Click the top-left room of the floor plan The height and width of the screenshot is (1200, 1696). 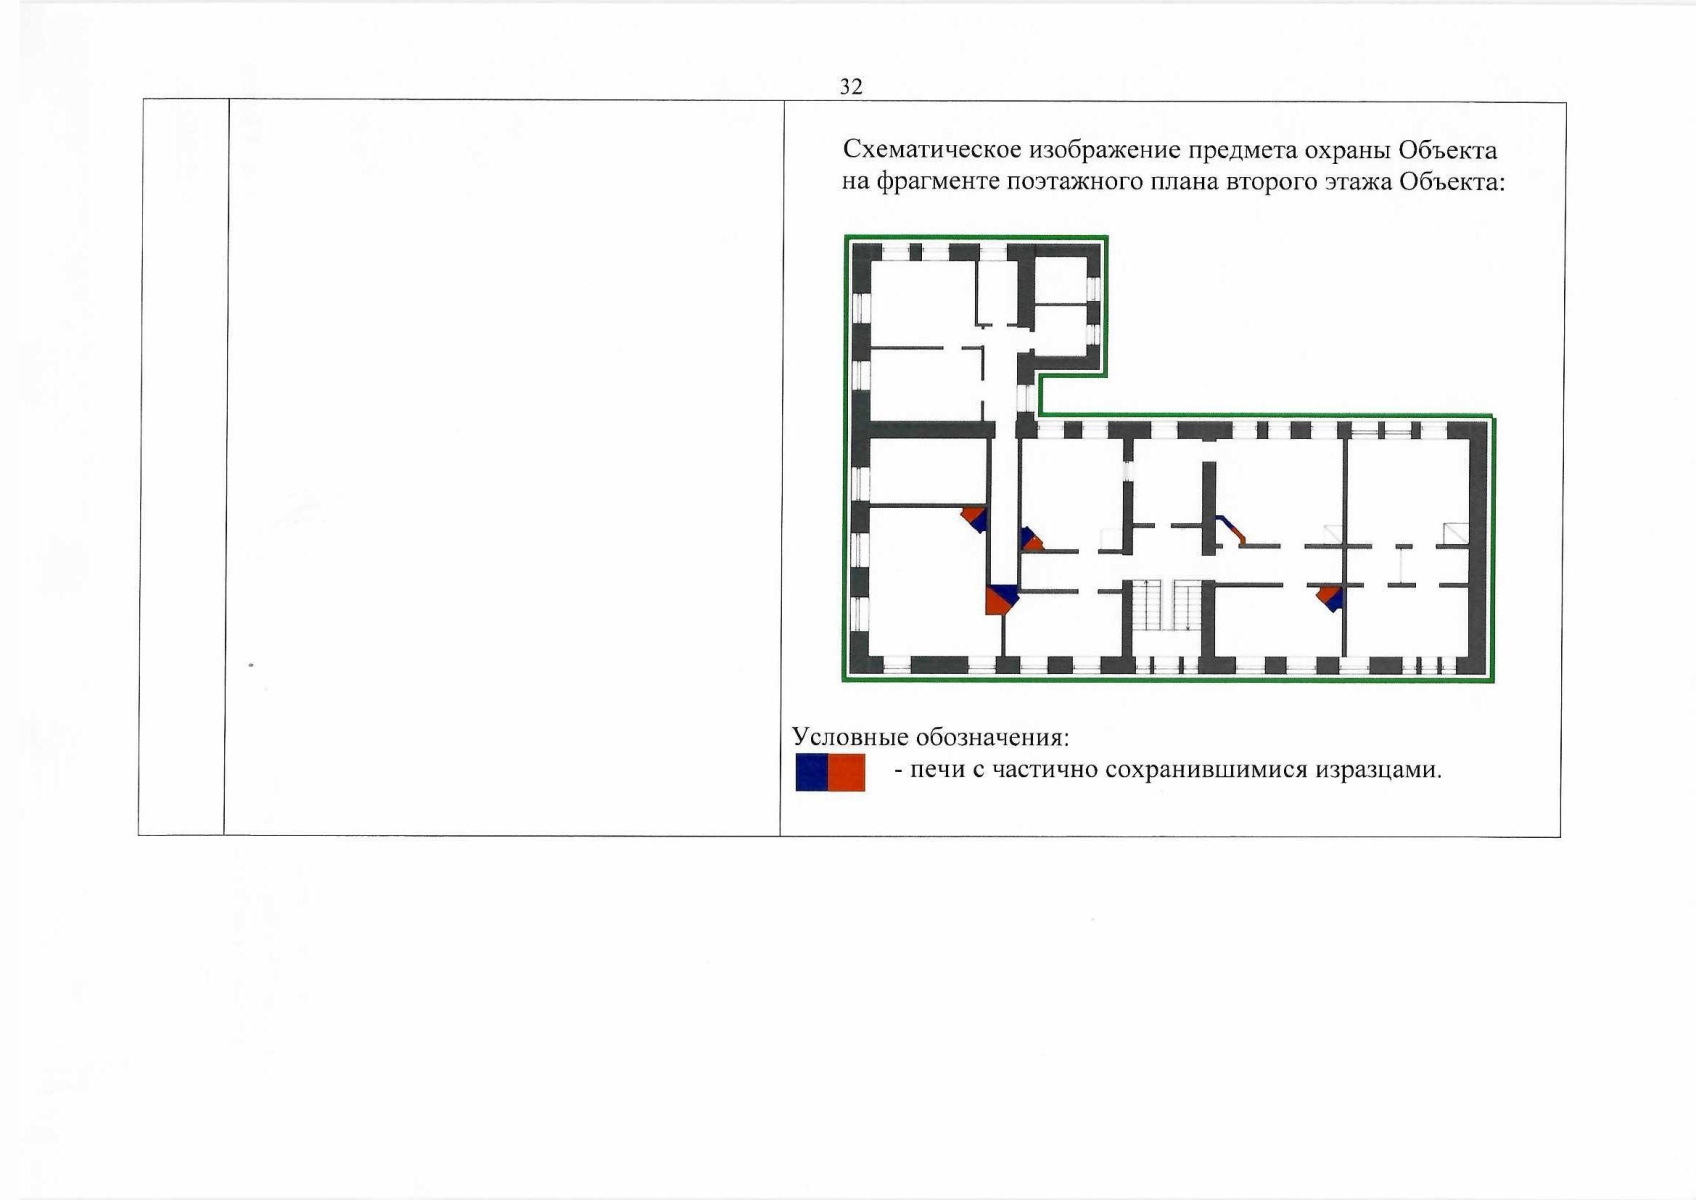pyautogui.click(x=922, y=300)
